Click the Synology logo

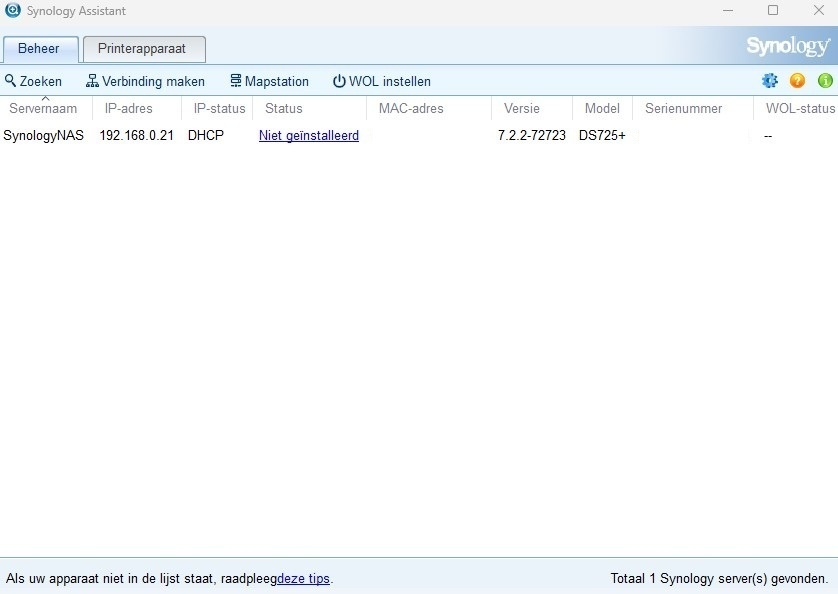tap(788, 47)
